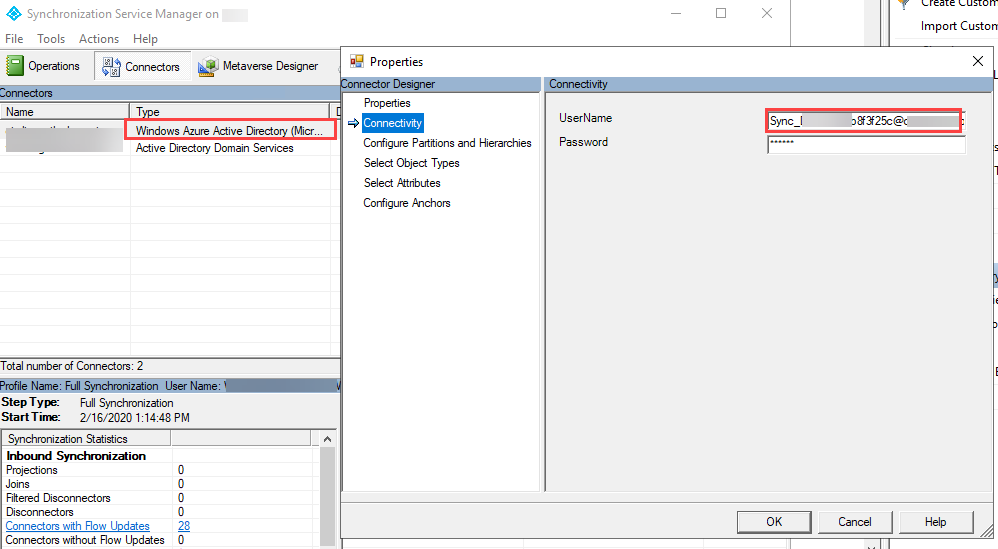The width and height of the screenshot is (998, 549).
Task: Sort connectors by Name column header
Action: coord(64,111)
